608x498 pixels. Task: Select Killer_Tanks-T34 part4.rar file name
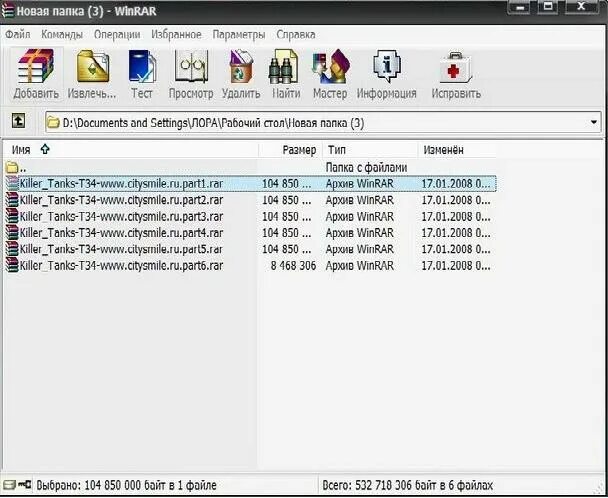click(x=121, y=232)
